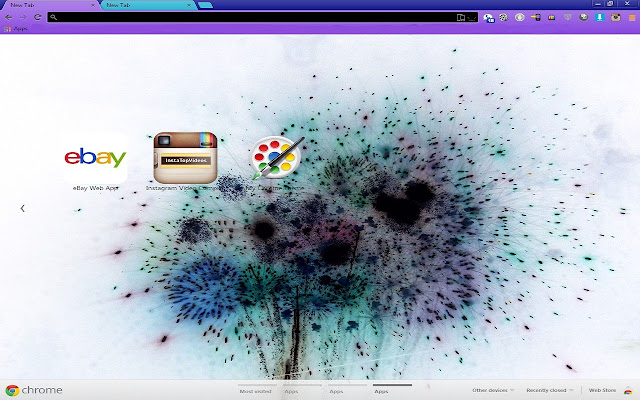The image size is (640, 400).
Task: Restore down the Chrome window
Action: point(610,4)
